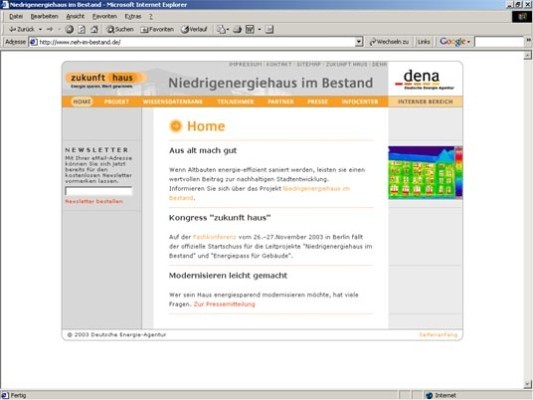Navigate forward with the forward arrow
533x400 pixels.
tap(50, 30)
